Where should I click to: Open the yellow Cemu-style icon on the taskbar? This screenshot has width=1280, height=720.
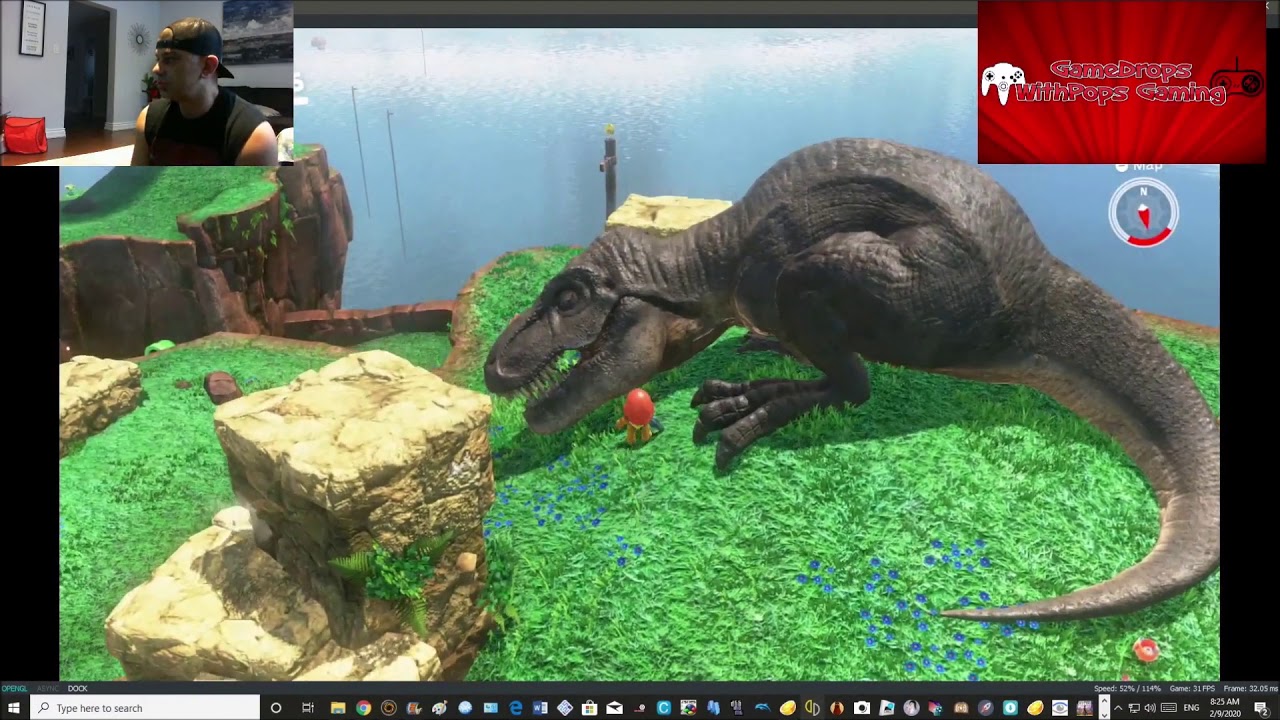coord(788,708)
